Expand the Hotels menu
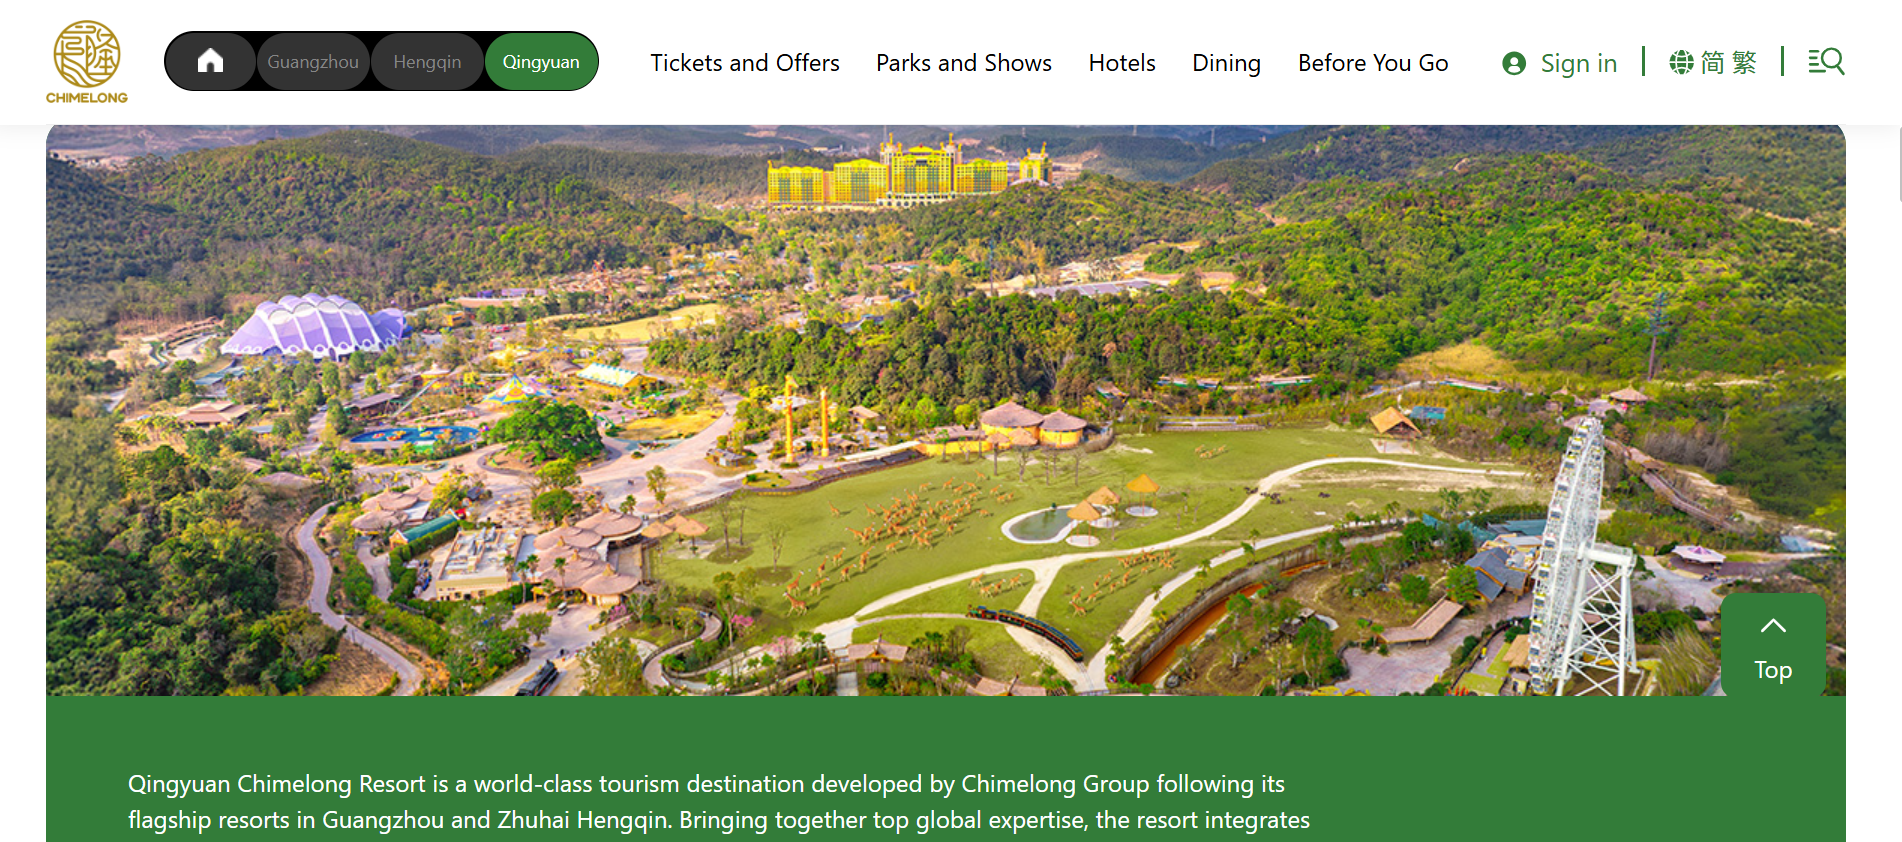The height and width of the screenshot is (842, 1902). (1122, 63)
